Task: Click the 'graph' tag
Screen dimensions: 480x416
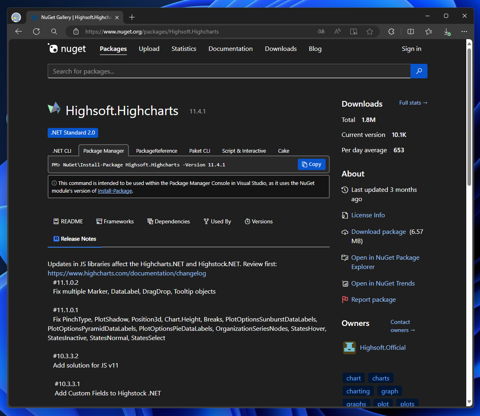Action: pos(389,391)
